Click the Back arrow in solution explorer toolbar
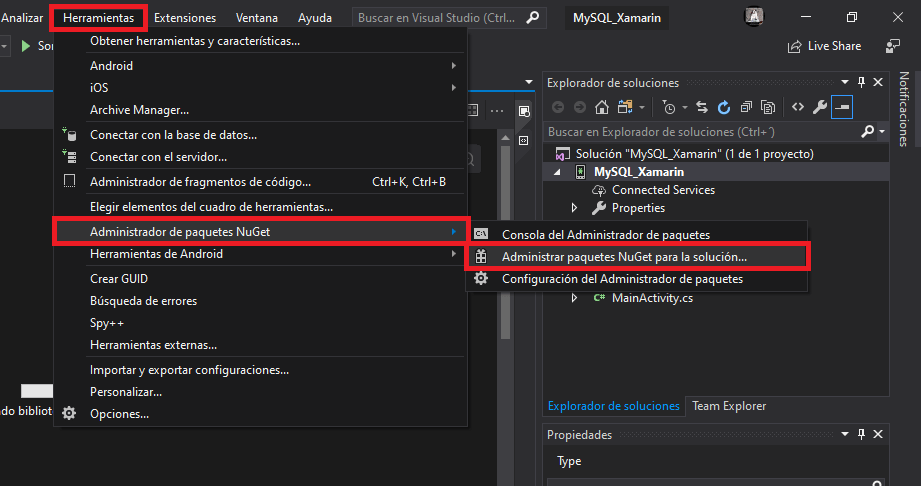 558,107
